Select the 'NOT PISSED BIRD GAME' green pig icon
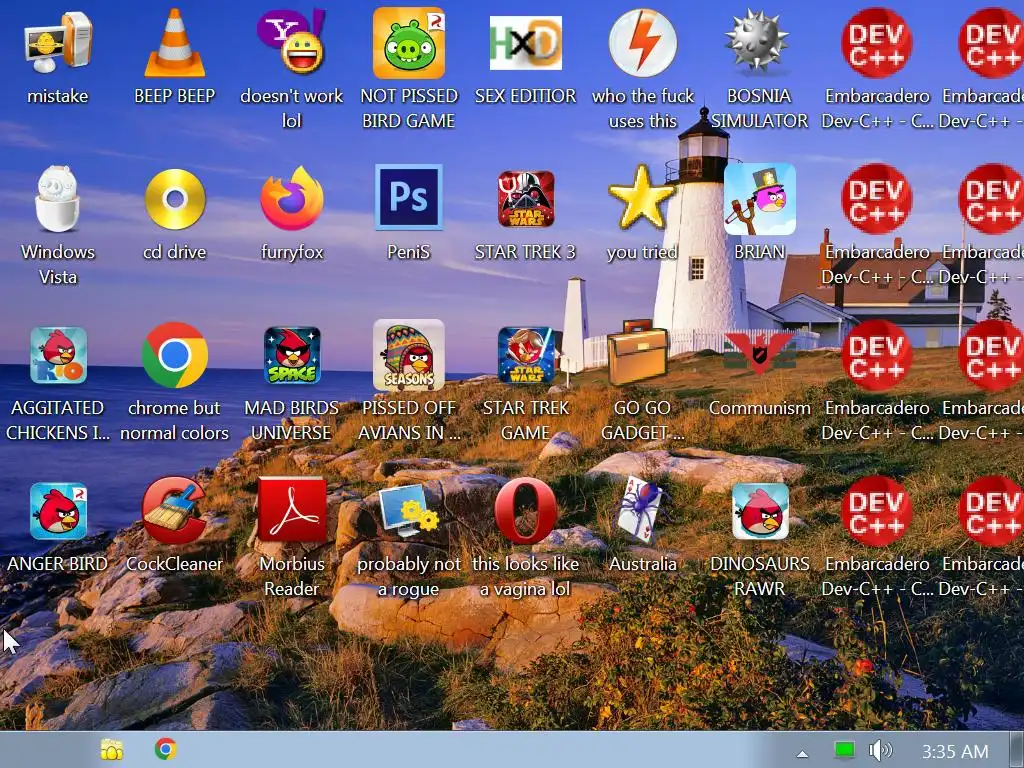The height and width of the screenshot is (768, 1024). [x=409, y=43]
